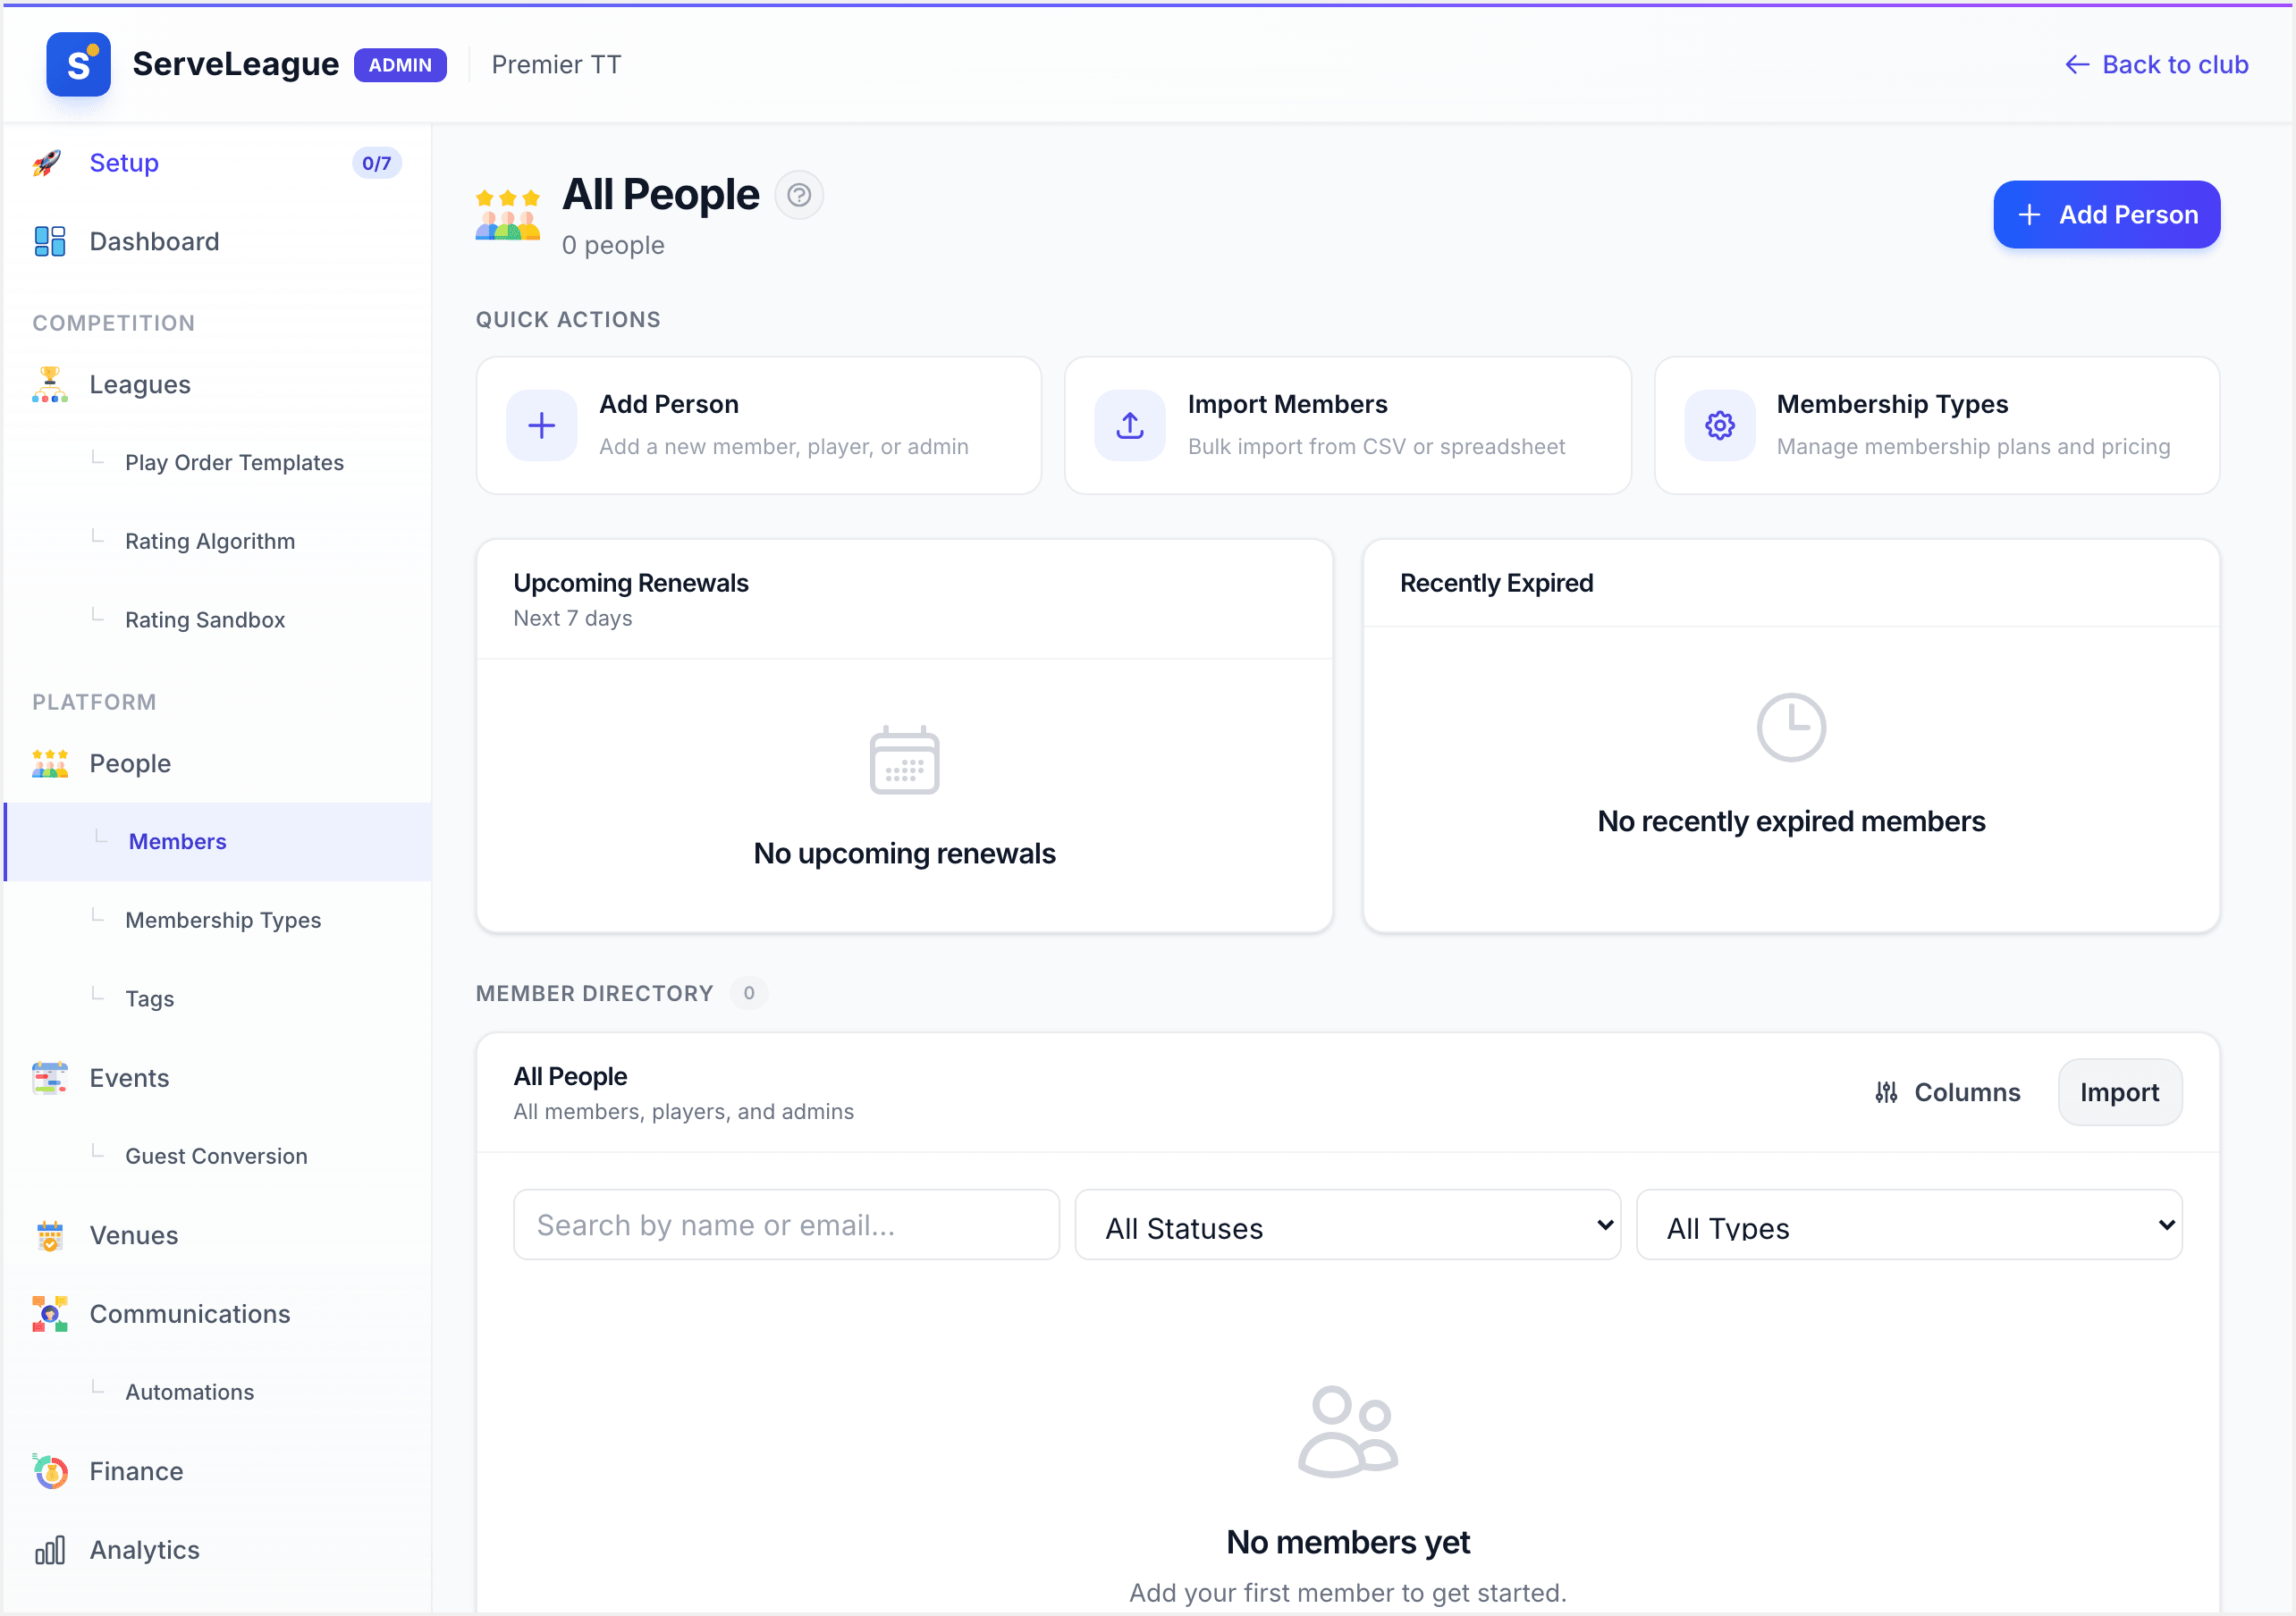This screenshot has height=1616, width=2296.
Task: Click the Import Members card title
Action: [1287, 404]
